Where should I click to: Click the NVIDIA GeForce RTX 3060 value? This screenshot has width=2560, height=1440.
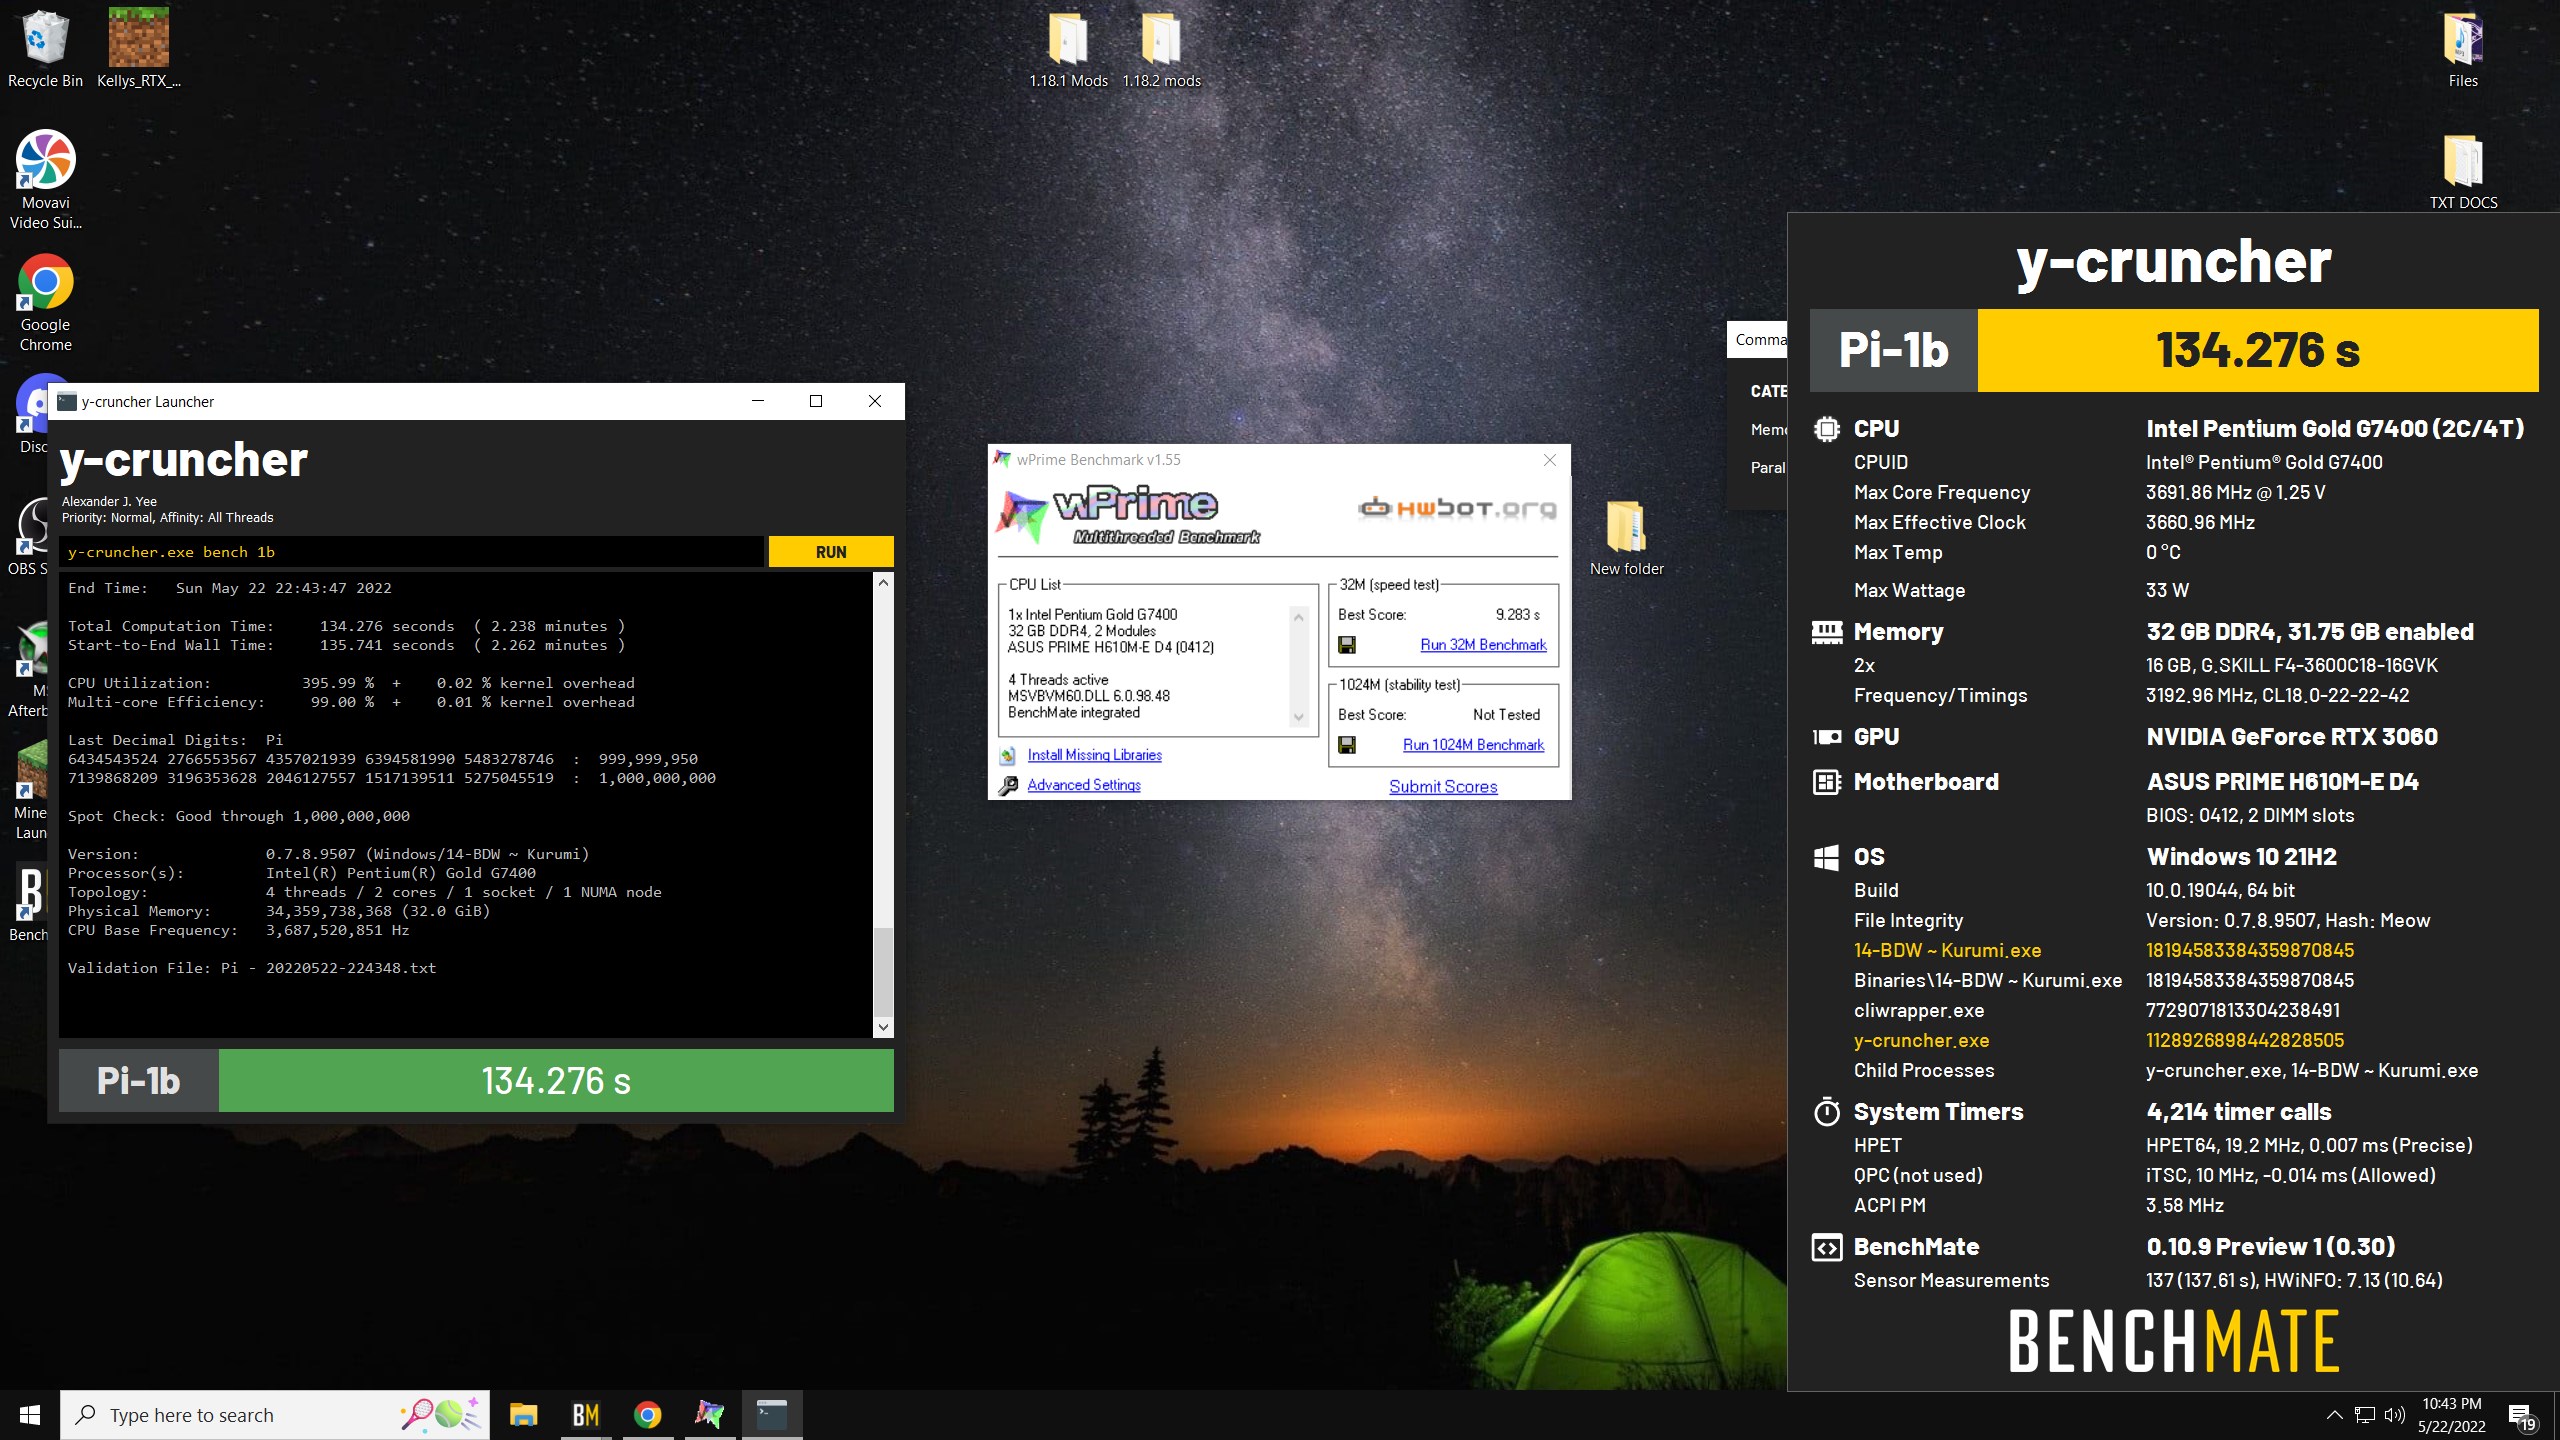pos(2292,737)
